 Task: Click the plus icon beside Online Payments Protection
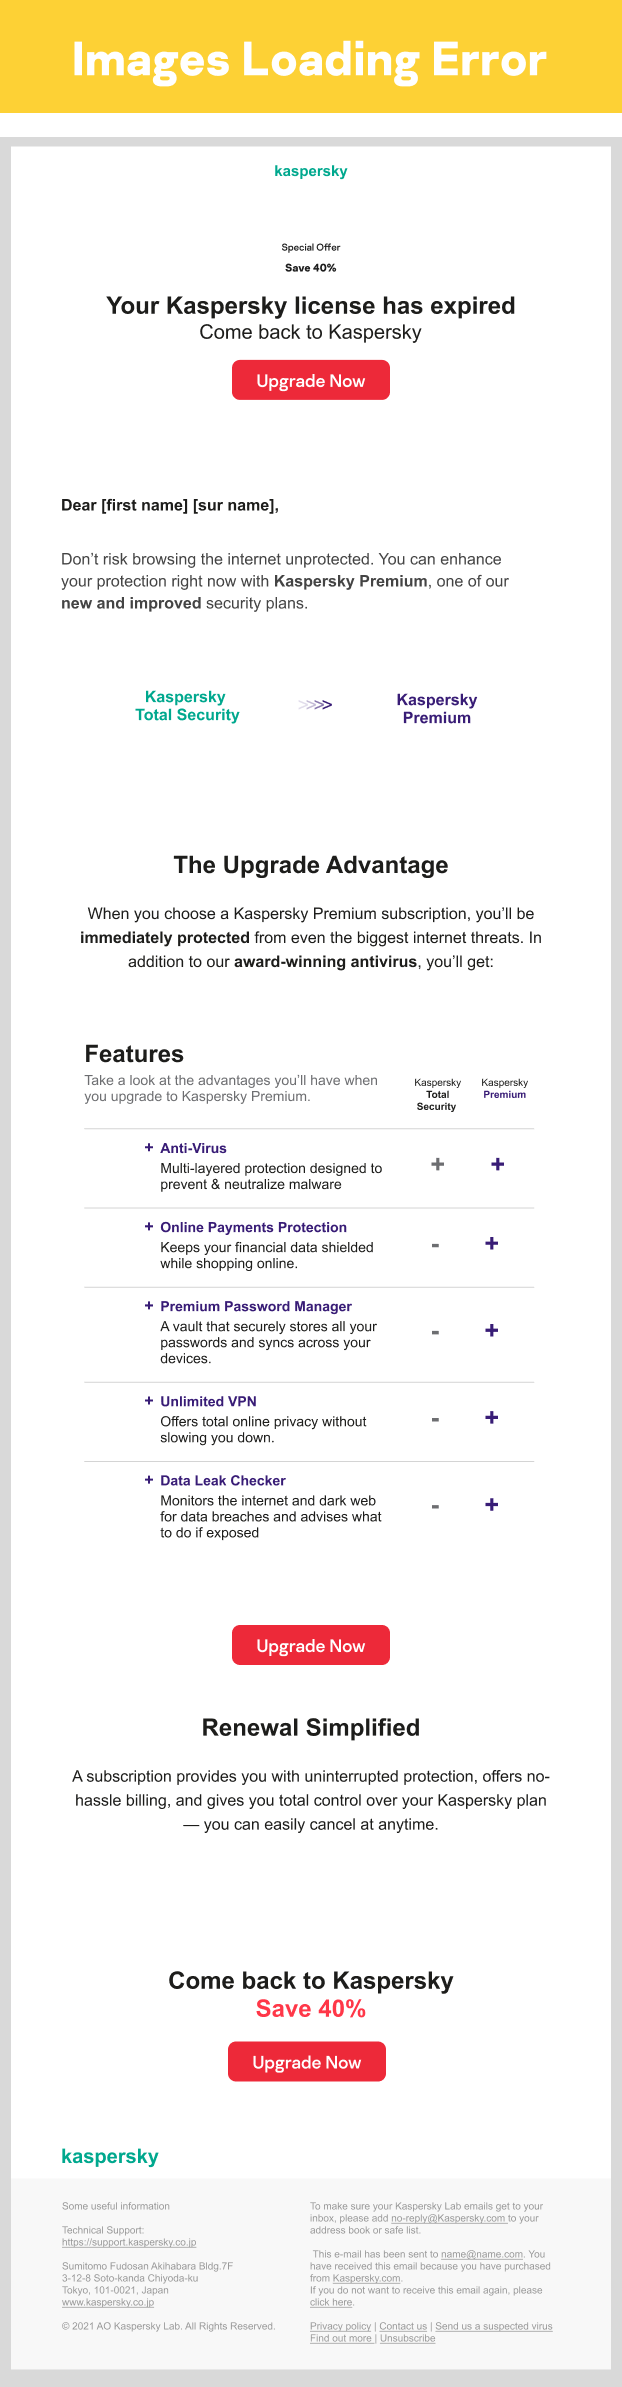(x=149, y=1227)
